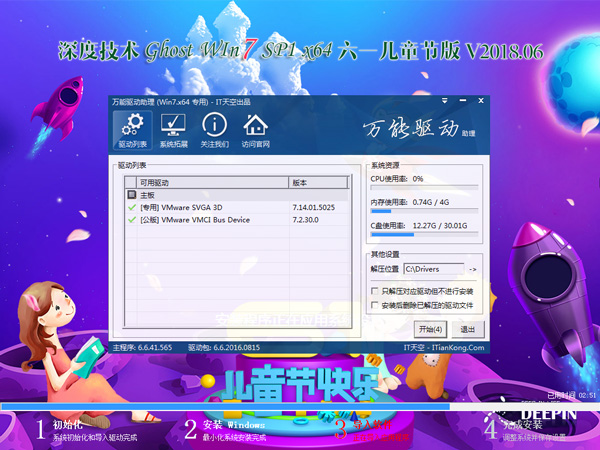
Task: Select version text 7.14.01.5025
Action: coord(313,207)
